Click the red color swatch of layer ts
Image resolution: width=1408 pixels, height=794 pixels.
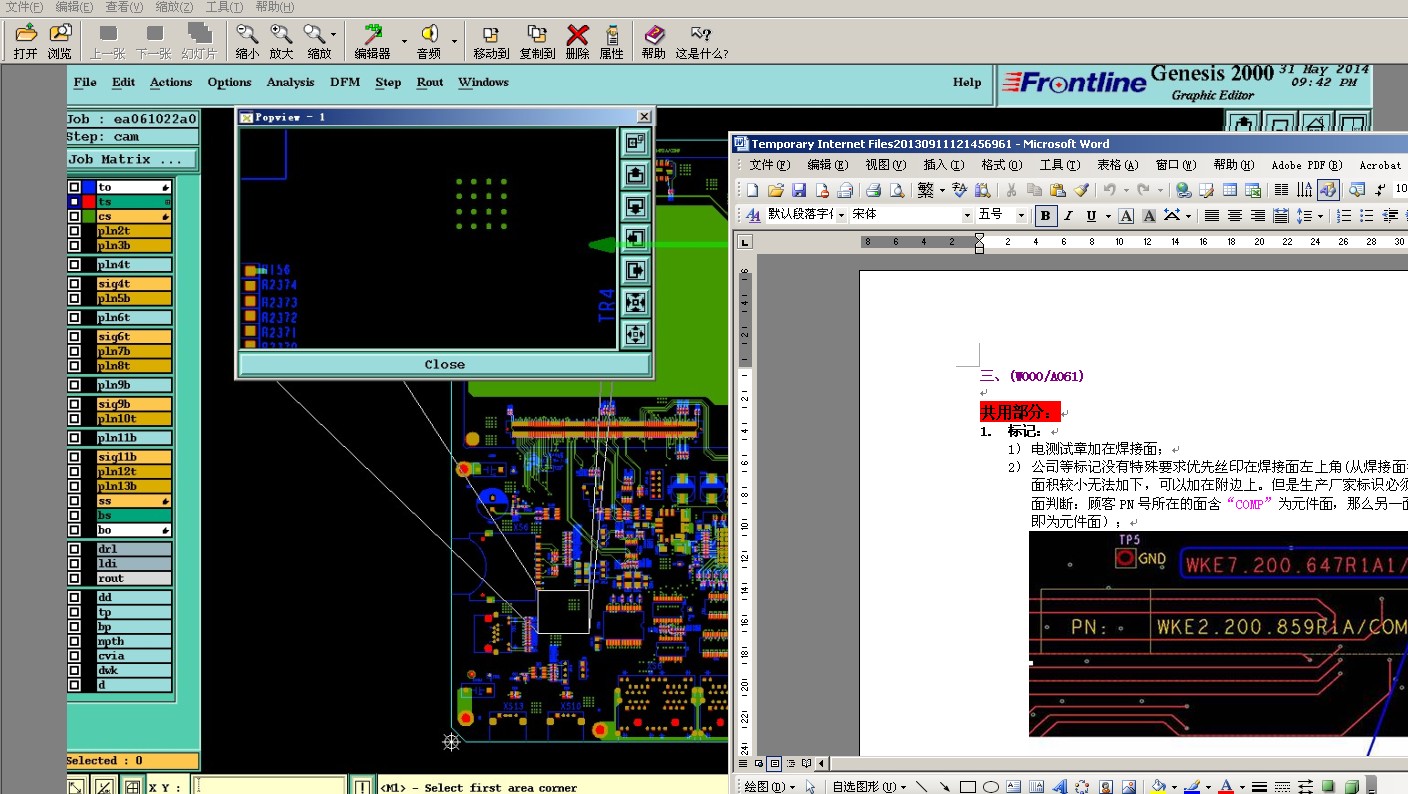pos(89,202)
